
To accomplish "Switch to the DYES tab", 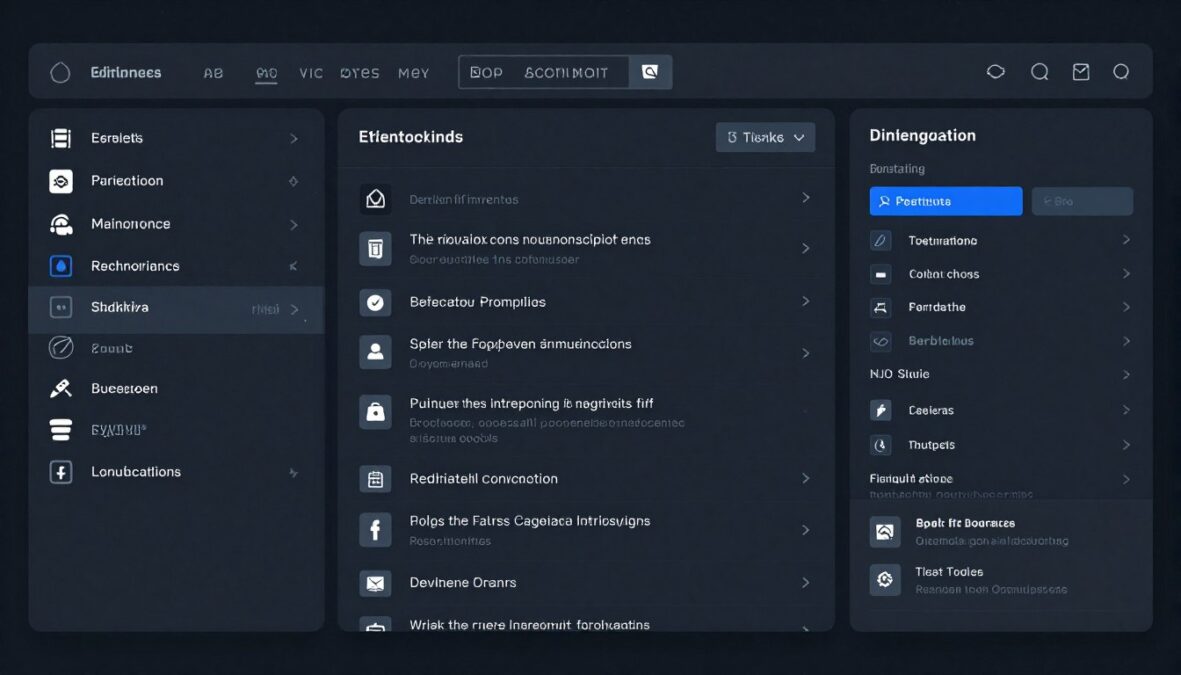I will (x=359, y=73).
